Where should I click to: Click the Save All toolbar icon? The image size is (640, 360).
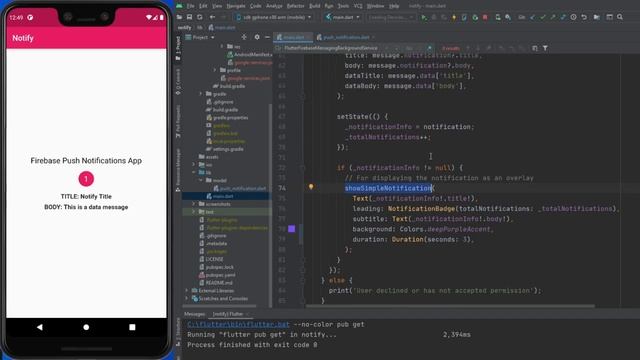[x=189, y=17]
